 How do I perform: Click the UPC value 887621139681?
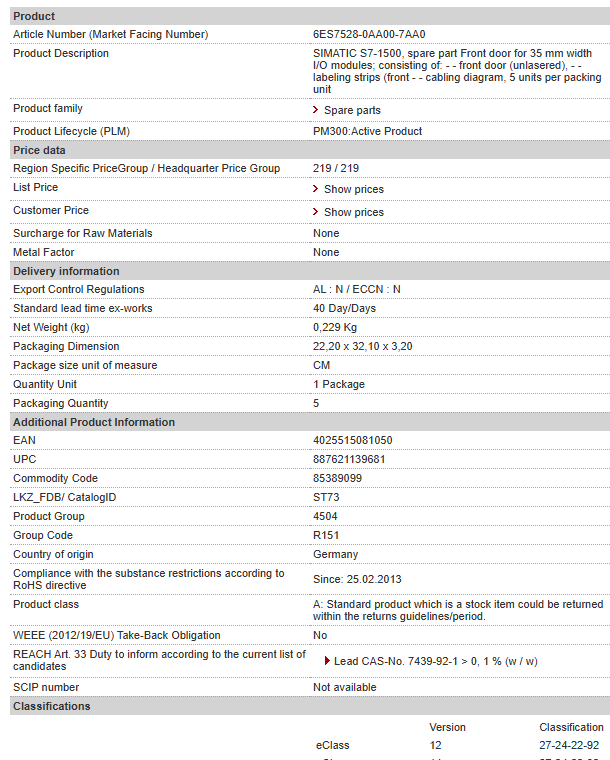pos(349,459)
